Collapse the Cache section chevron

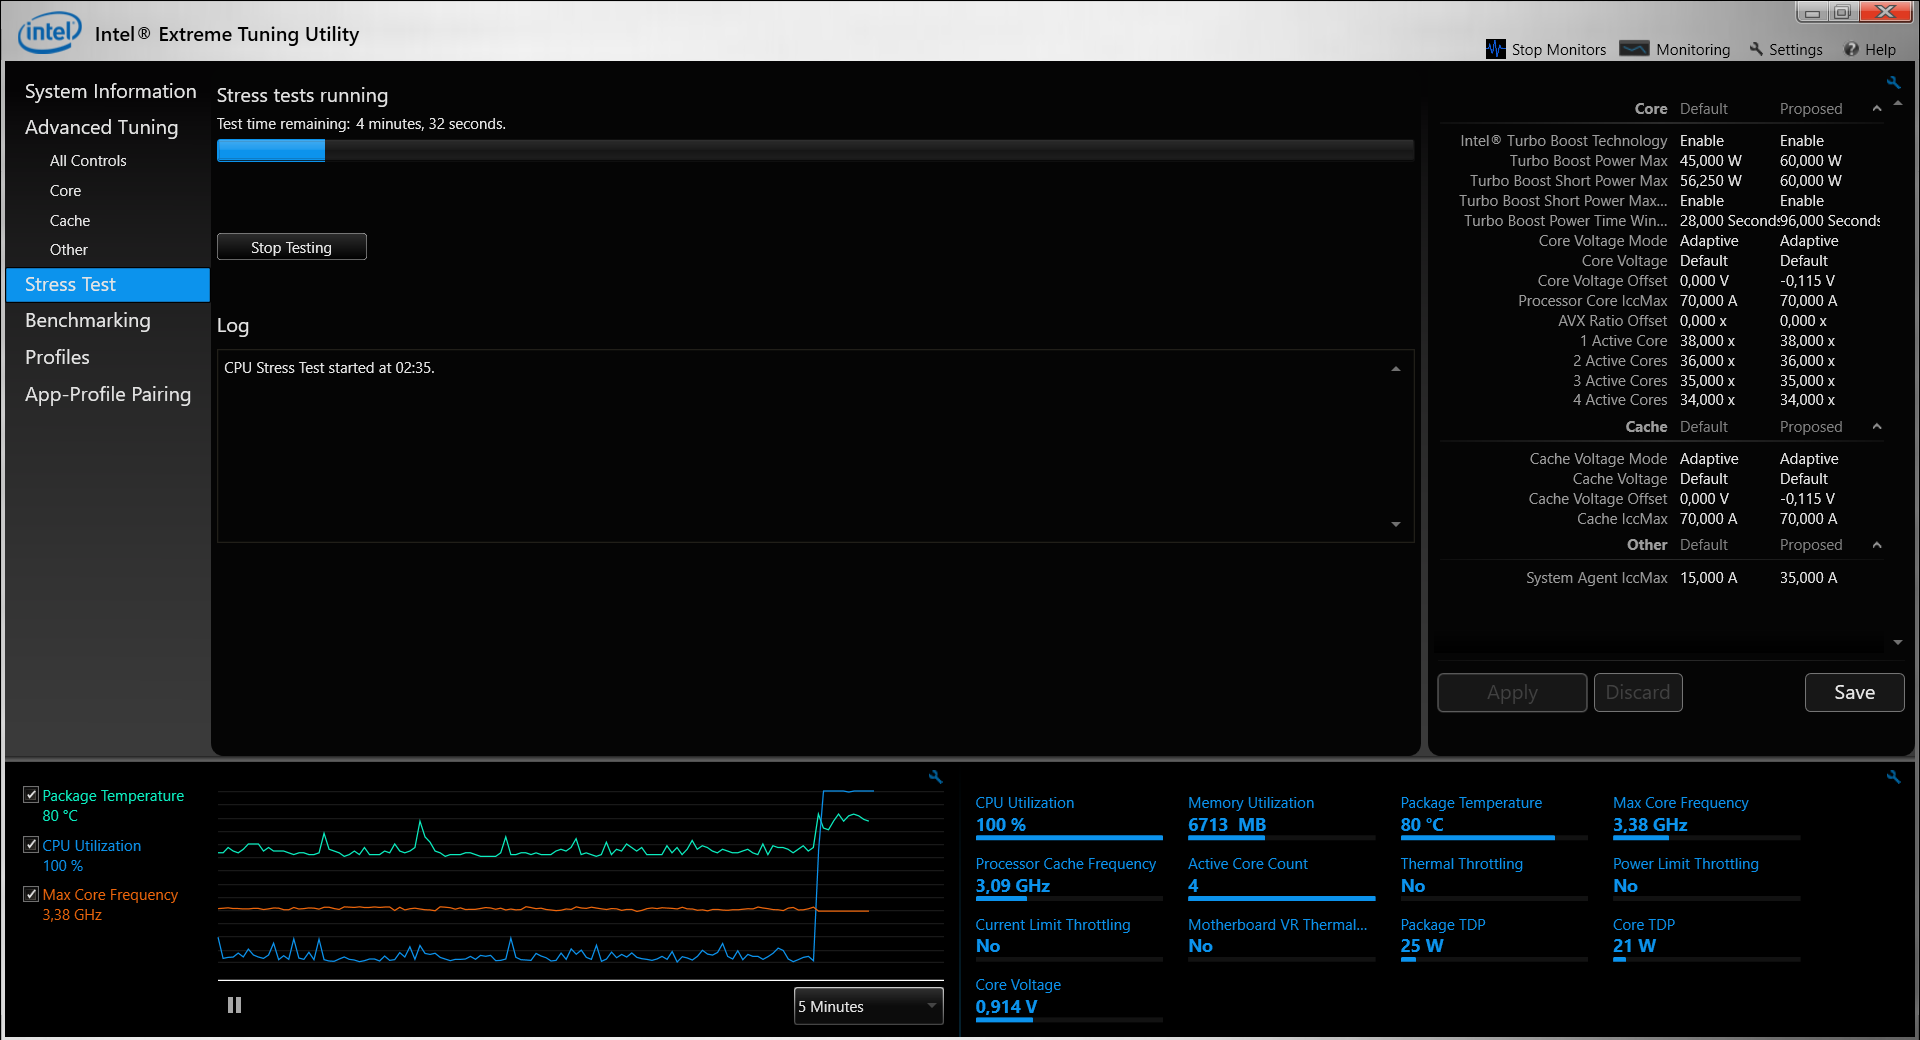(x=1877, y=427)
